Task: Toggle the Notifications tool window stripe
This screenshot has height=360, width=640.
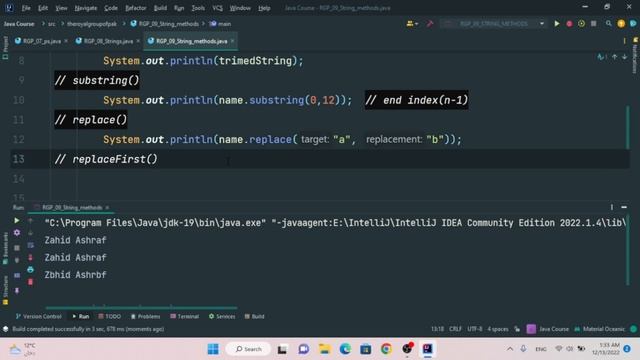Action: [x=635, y=55]
